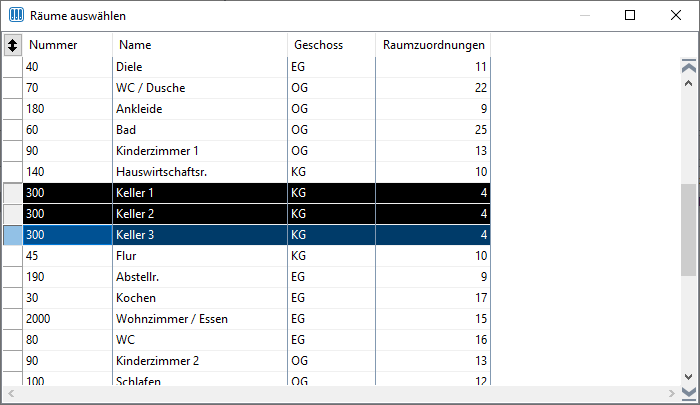Click the vertical scrollbar up arrow
Viewport: 700px width, 405px height.
click(x=689, y=83)
